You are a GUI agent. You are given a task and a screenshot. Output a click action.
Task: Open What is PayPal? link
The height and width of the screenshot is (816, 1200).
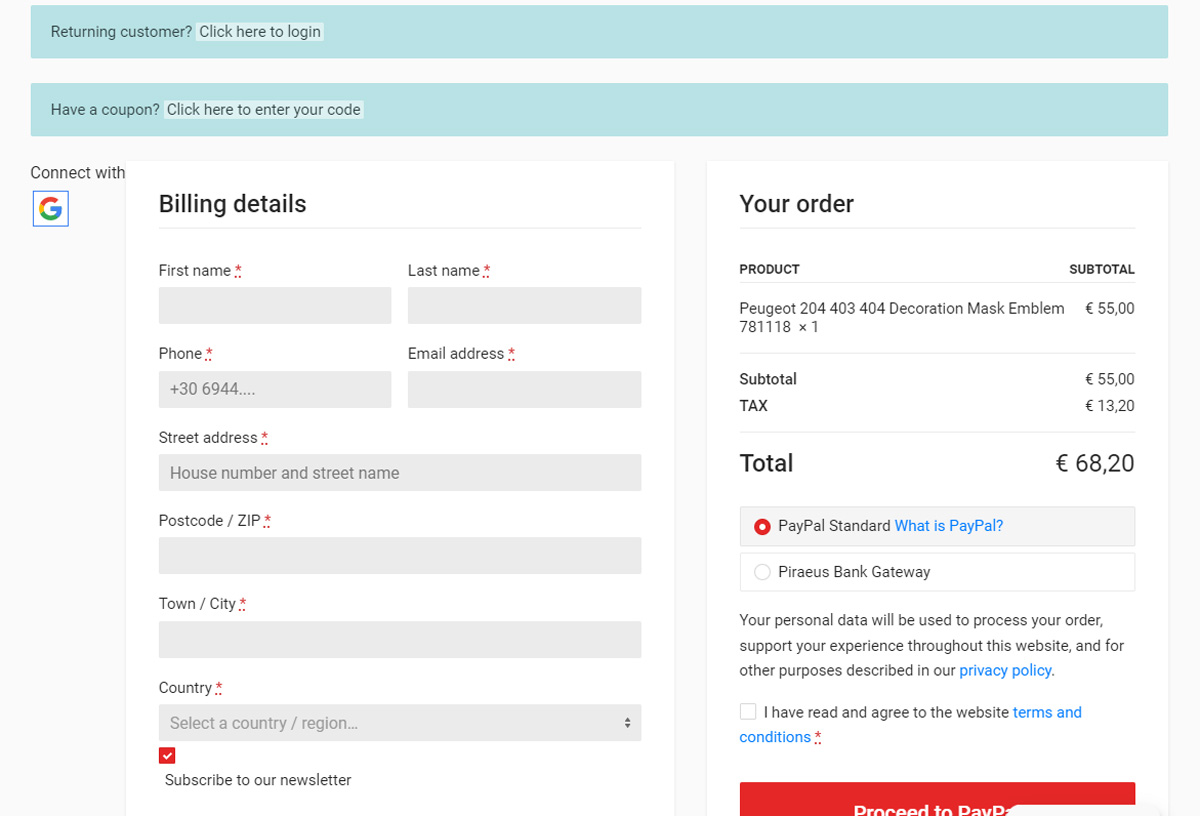coord(948,526)
